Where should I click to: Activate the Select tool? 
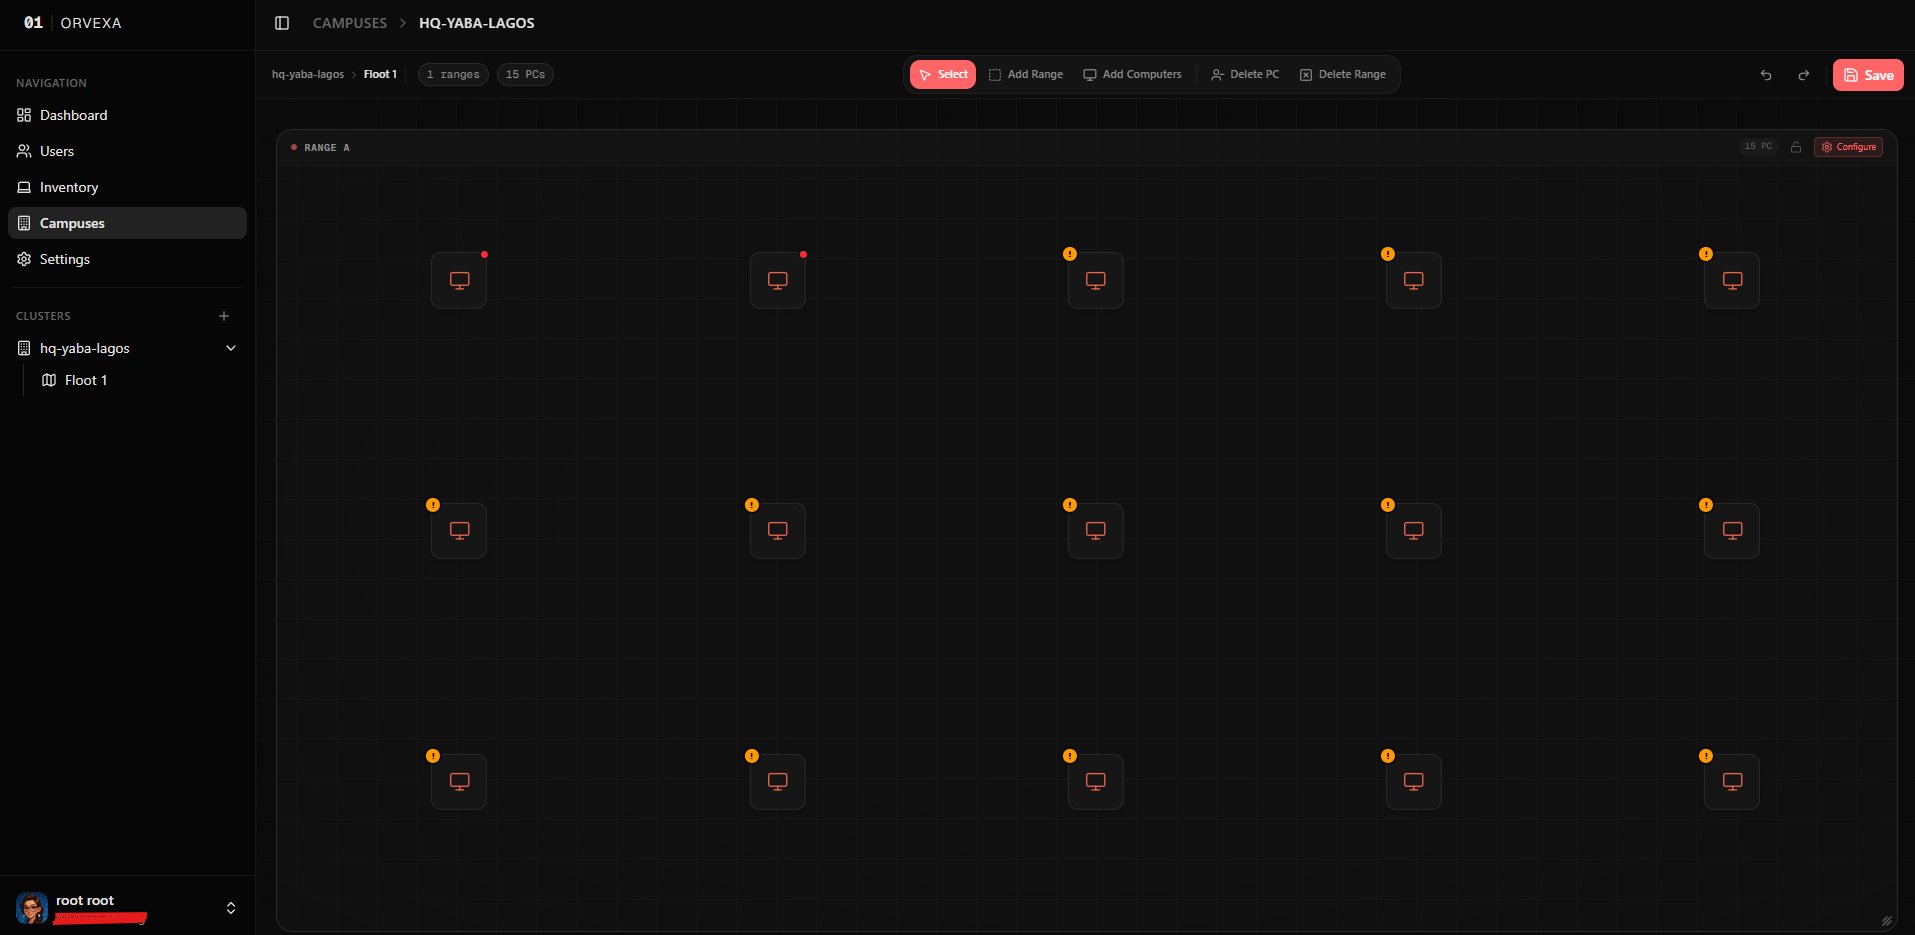tap(943, 75)
